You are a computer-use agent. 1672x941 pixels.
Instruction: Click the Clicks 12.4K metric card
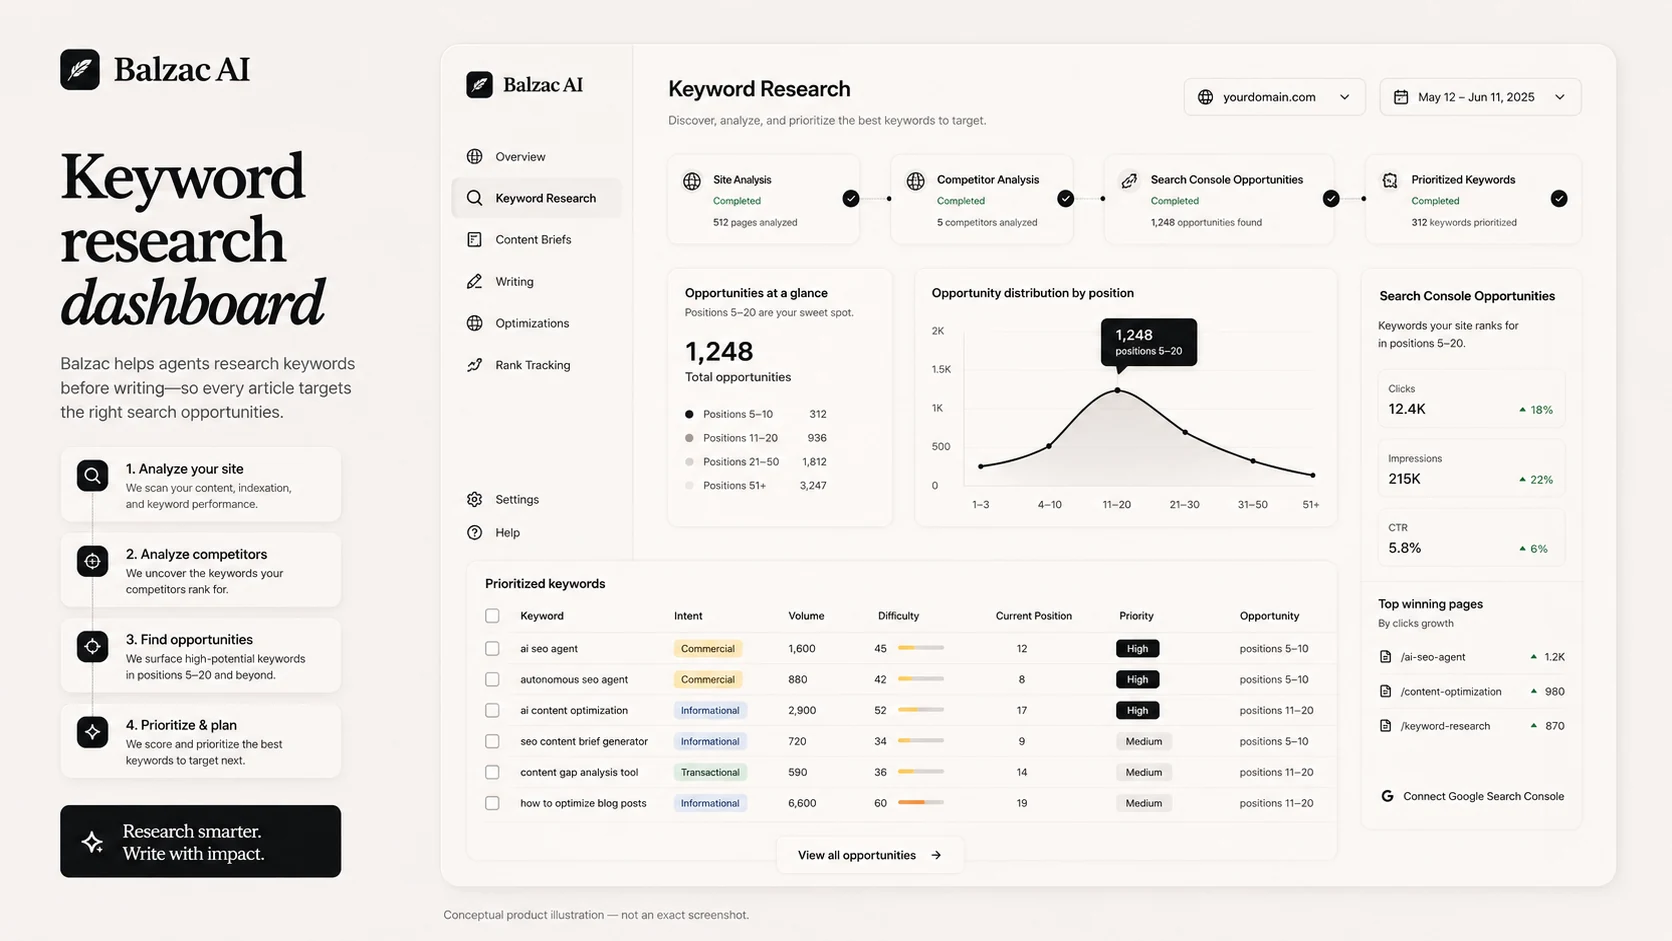click(1471, 400)
